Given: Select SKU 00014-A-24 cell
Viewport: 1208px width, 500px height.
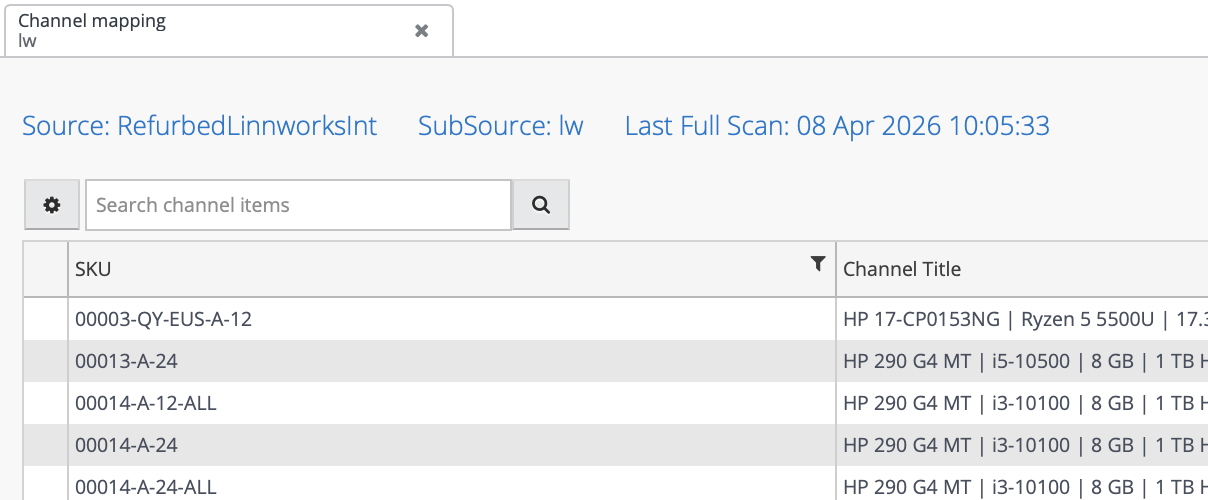Looking at the screenshot, I should pos(452,445).
